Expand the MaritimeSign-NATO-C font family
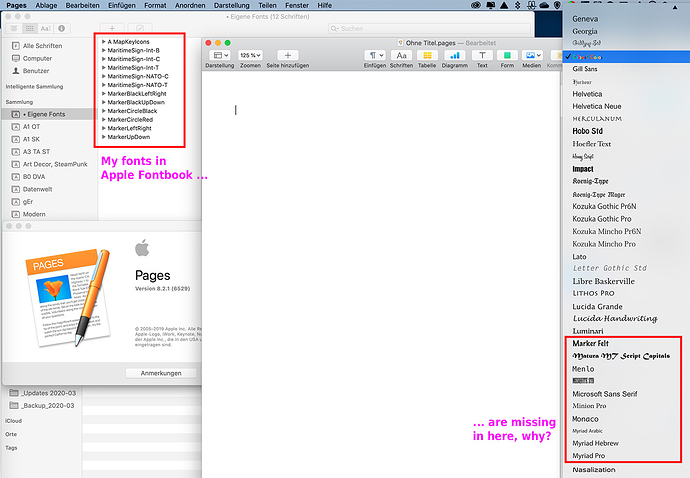Screen dimensions: 690x478 (103, 76)
